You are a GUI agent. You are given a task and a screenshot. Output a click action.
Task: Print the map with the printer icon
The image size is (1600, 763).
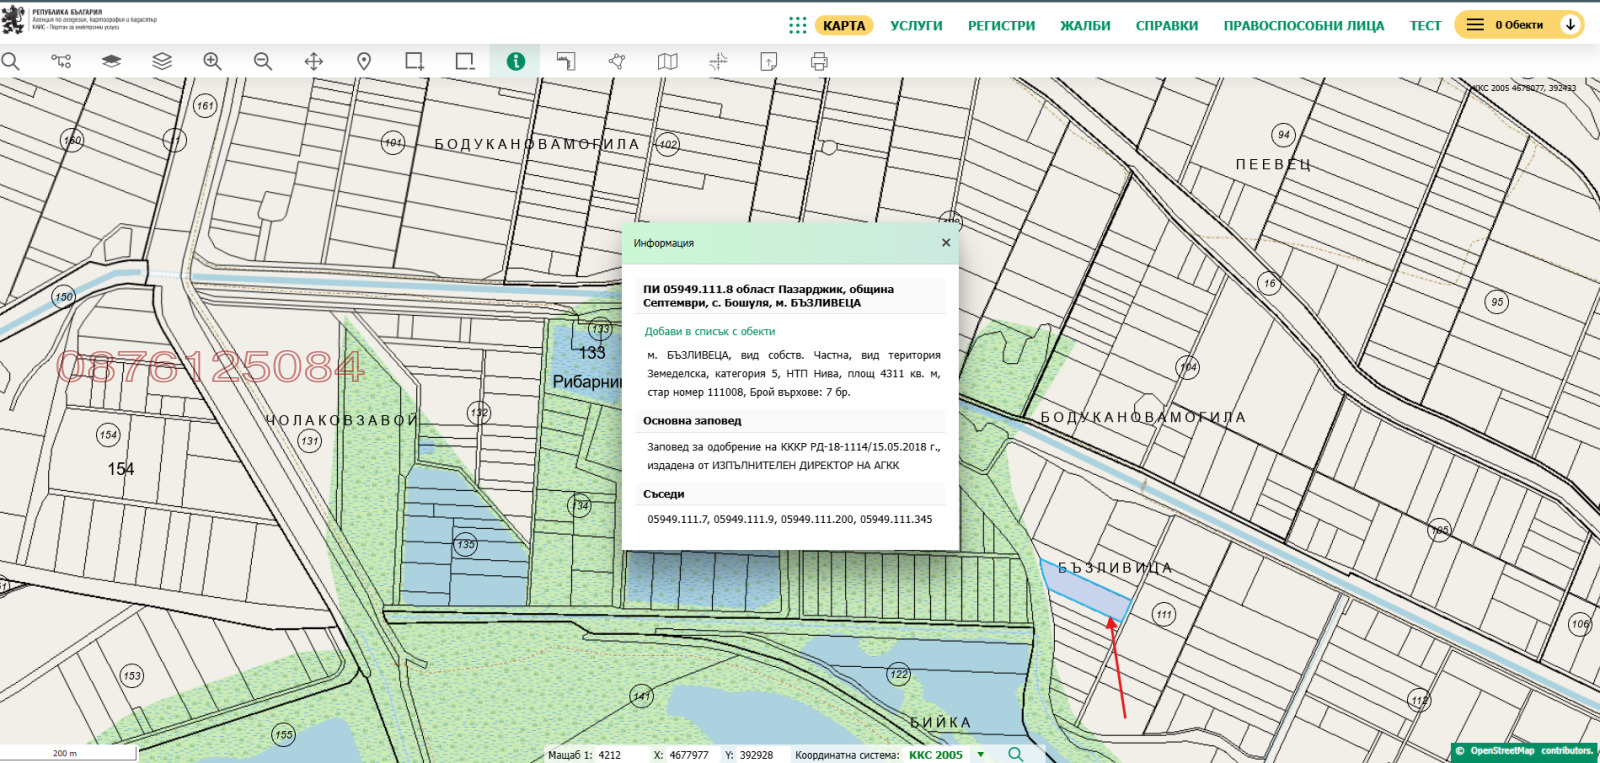pos(819,61)
